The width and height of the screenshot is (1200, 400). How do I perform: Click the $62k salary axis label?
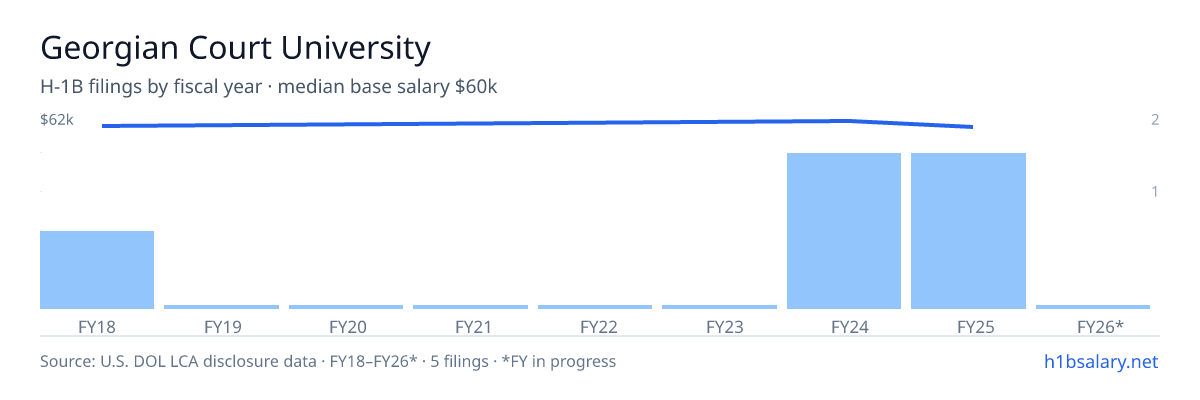57,120
